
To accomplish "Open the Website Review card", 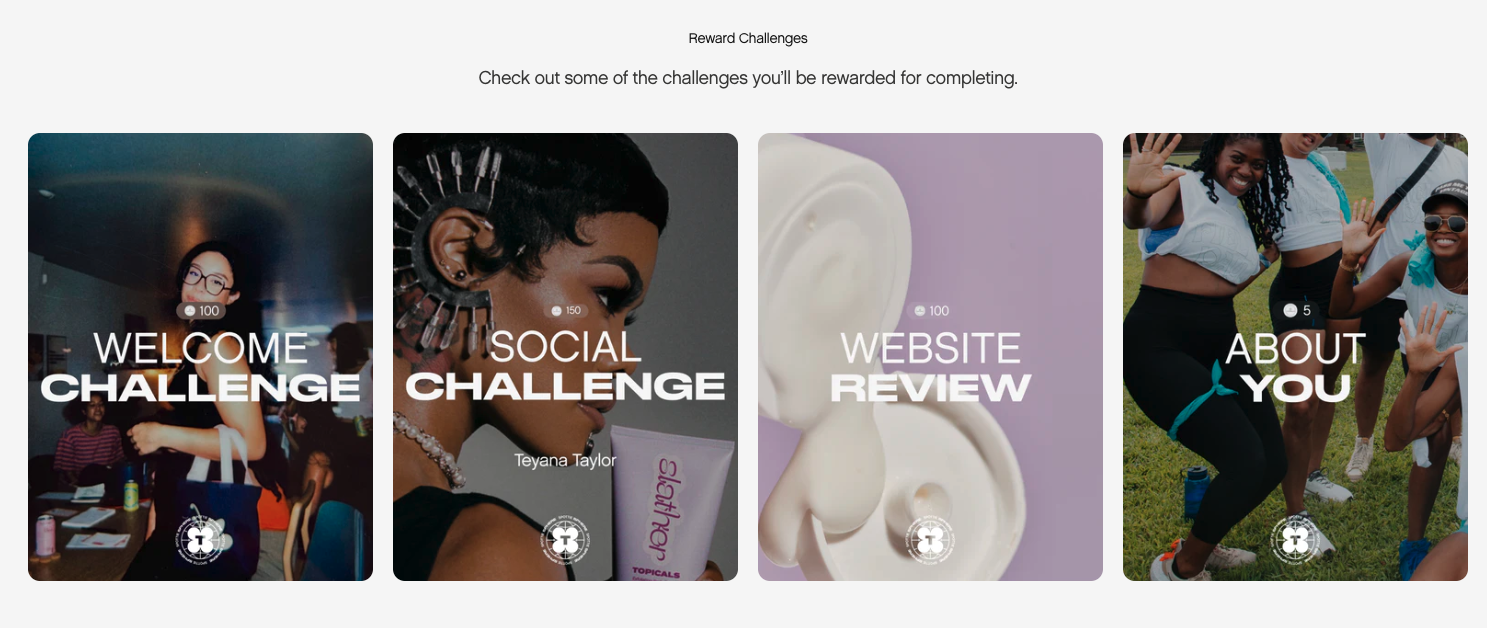I will click(930, 357).
